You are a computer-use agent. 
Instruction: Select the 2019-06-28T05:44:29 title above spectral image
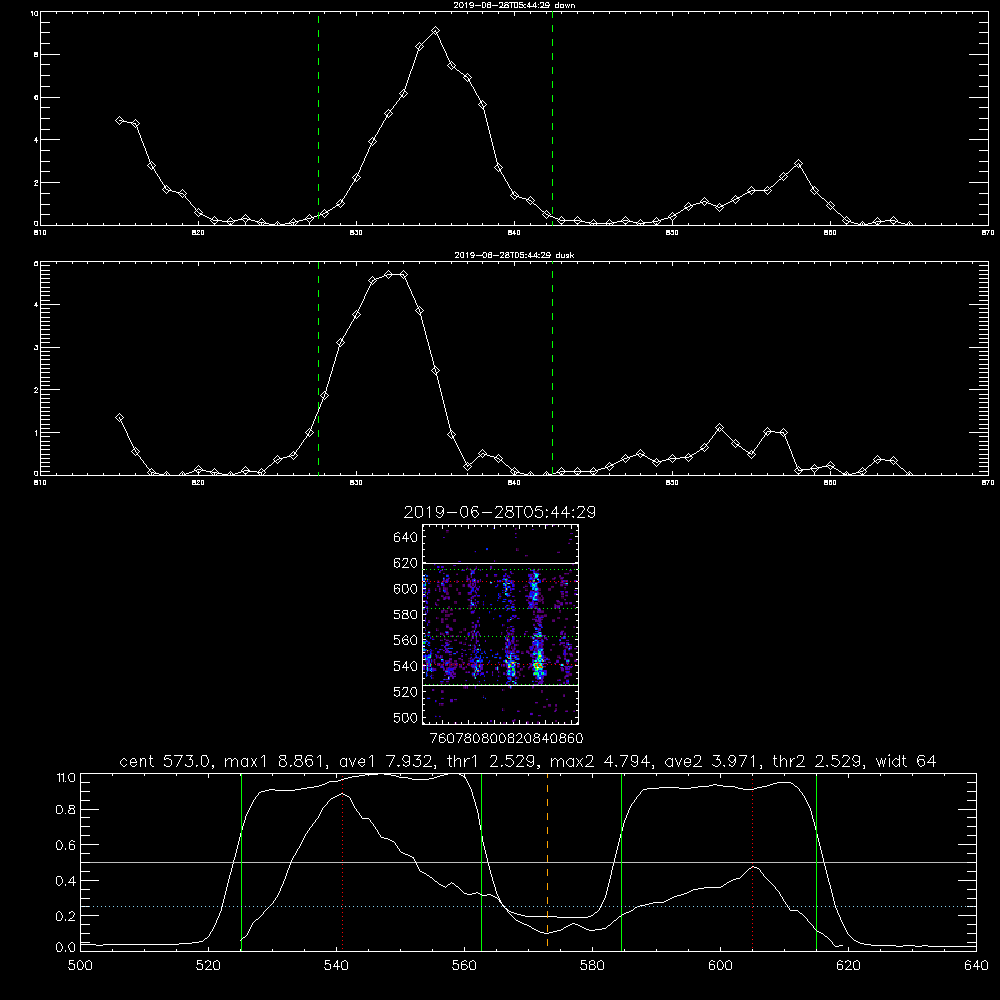point(499,512)
